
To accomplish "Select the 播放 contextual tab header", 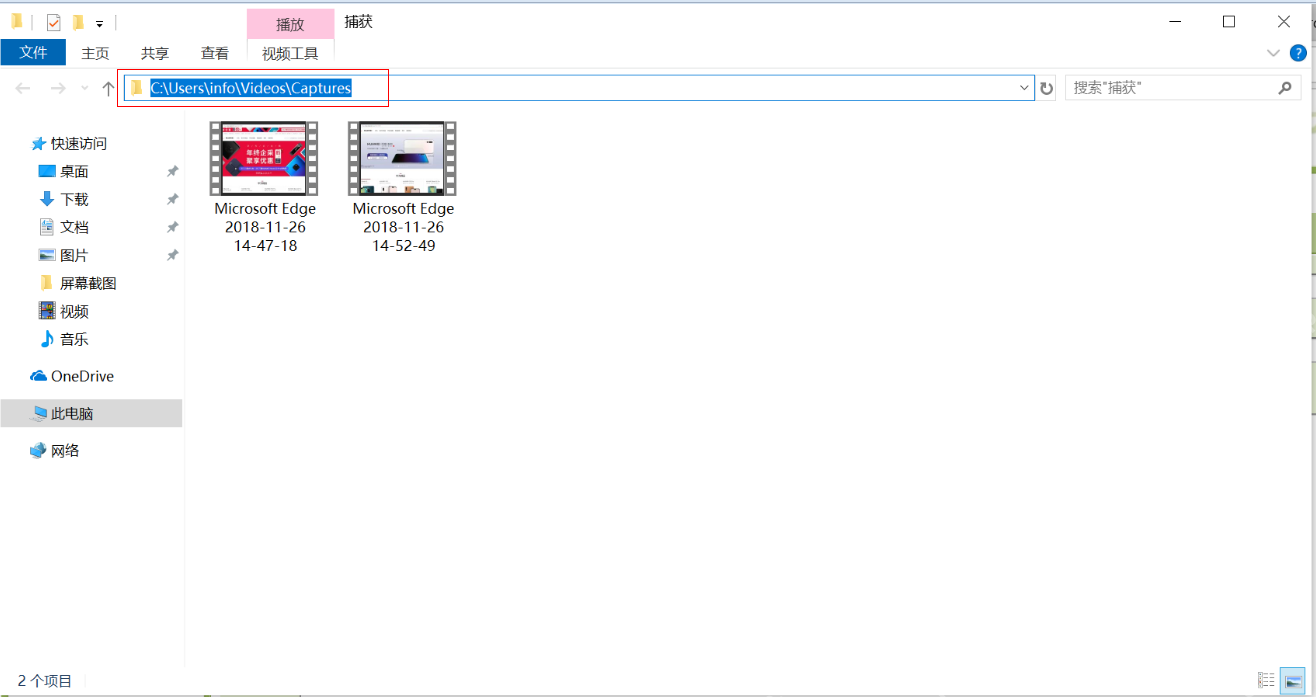I will pos(290,24).
